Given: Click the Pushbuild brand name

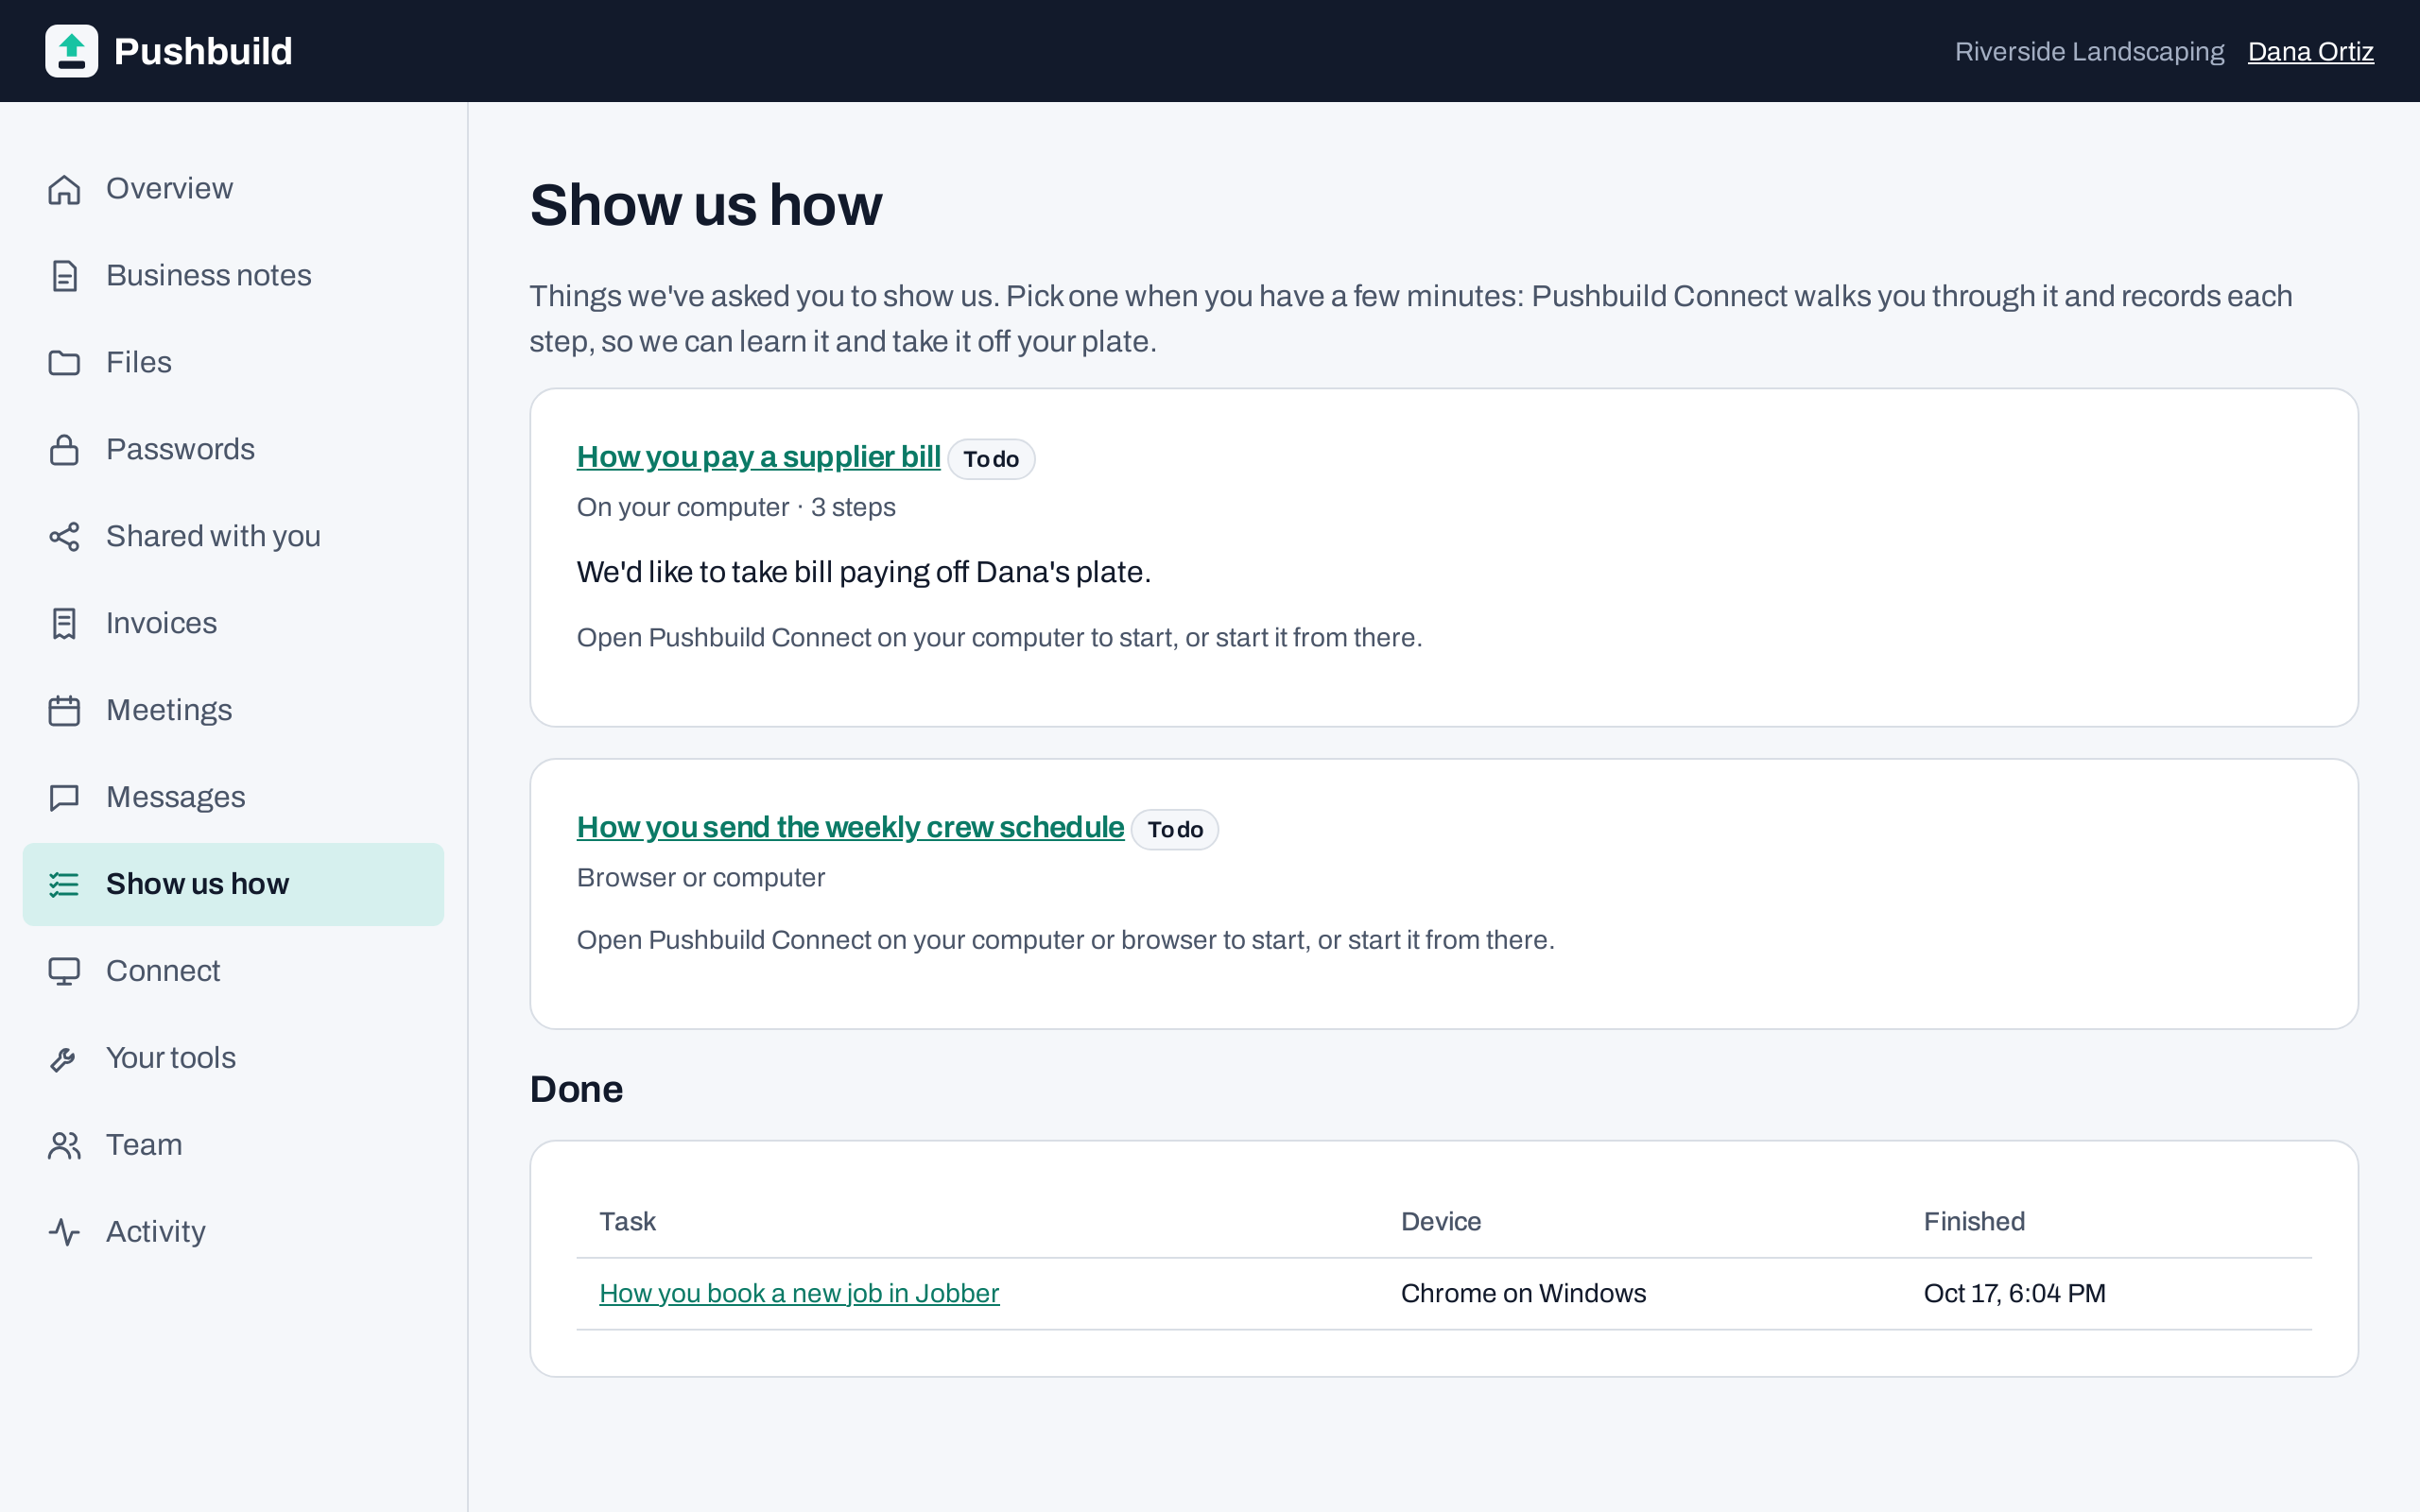Looking at the screenshot, I should tap(203, 52).
